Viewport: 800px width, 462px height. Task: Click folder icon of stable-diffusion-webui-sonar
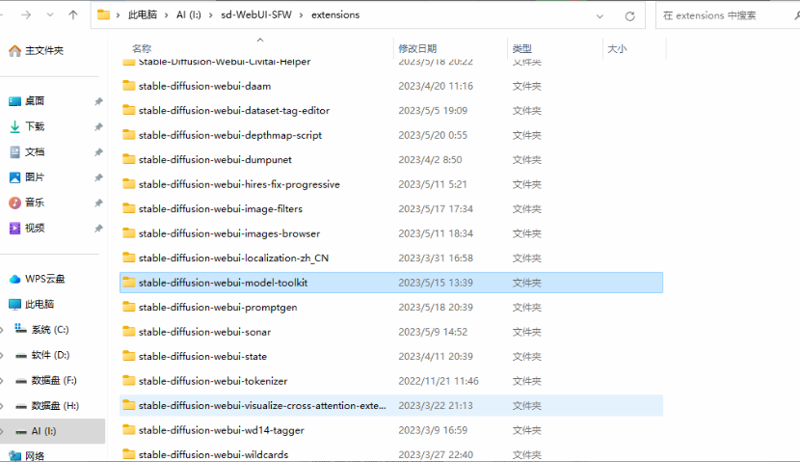(x=129, y=331)
